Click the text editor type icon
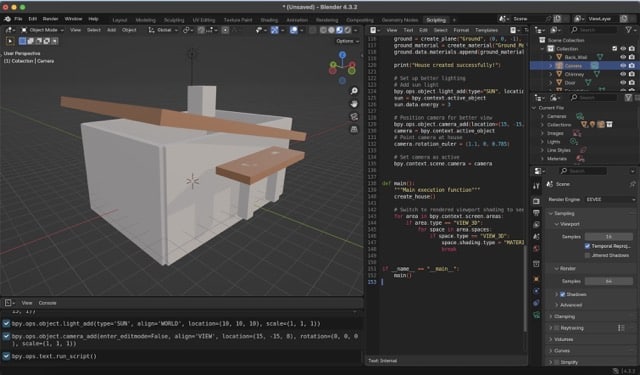The height and width of the screenshot is (375, 640). tap(375, 30)
